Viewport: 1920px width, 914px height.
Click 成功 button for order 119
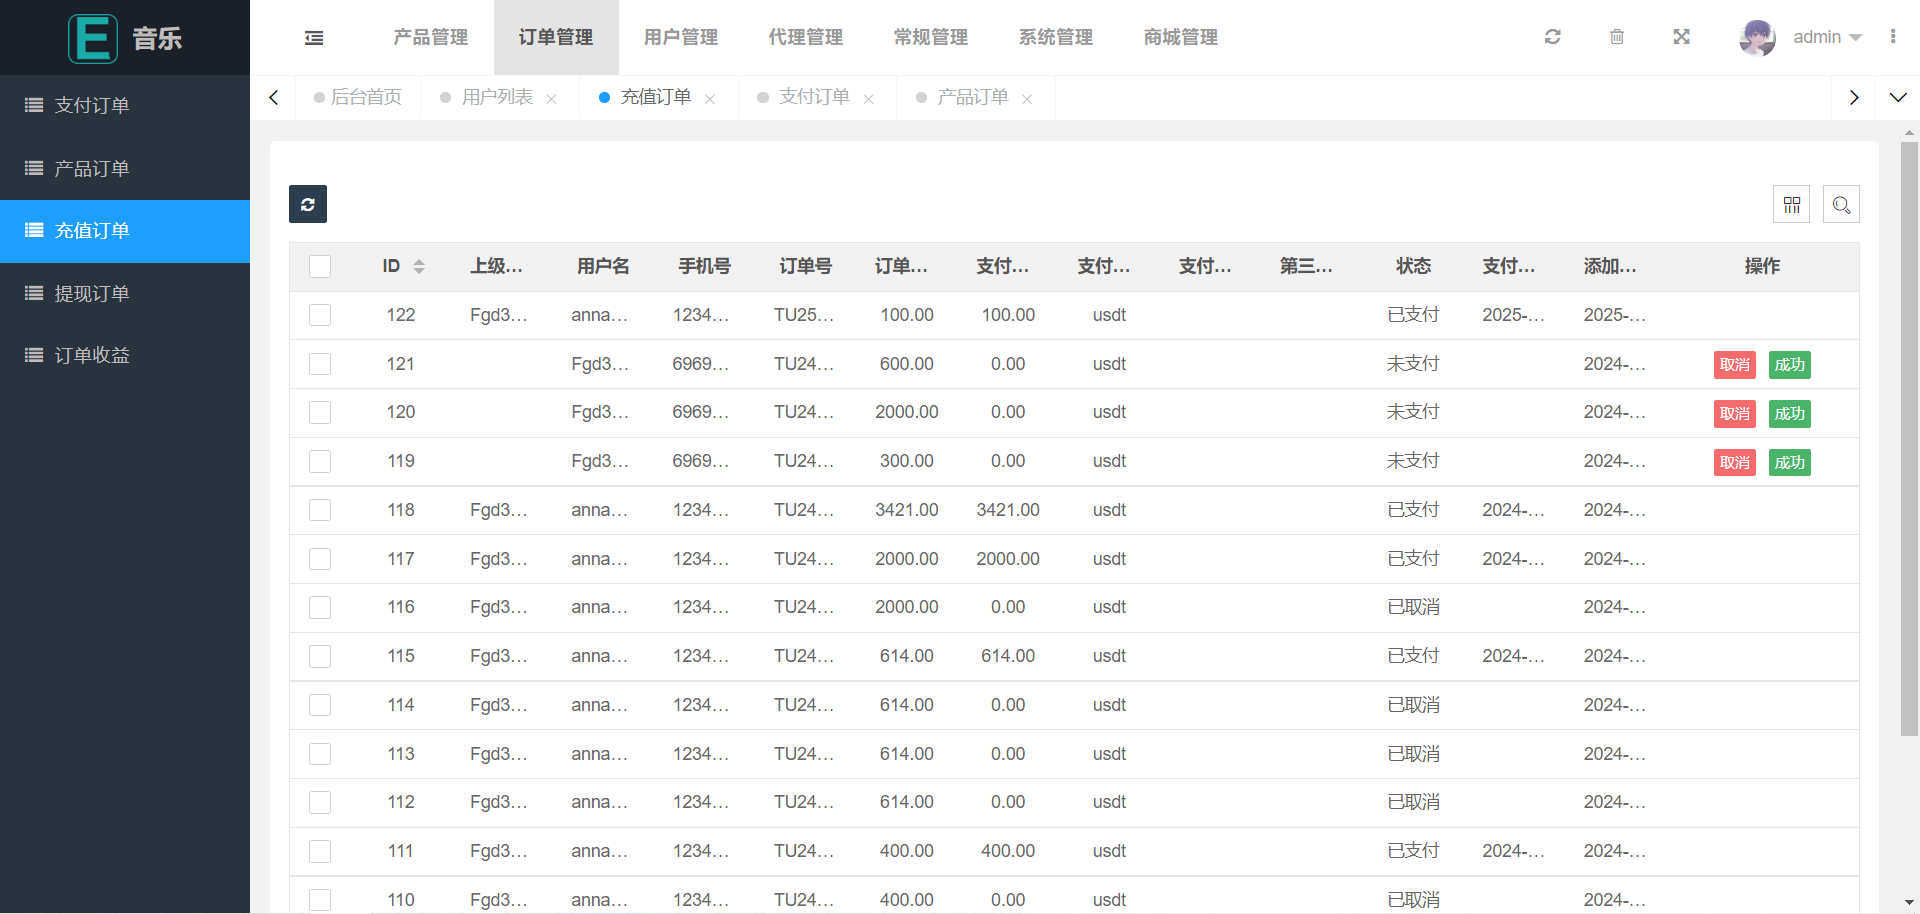[x=1789, y=463]
